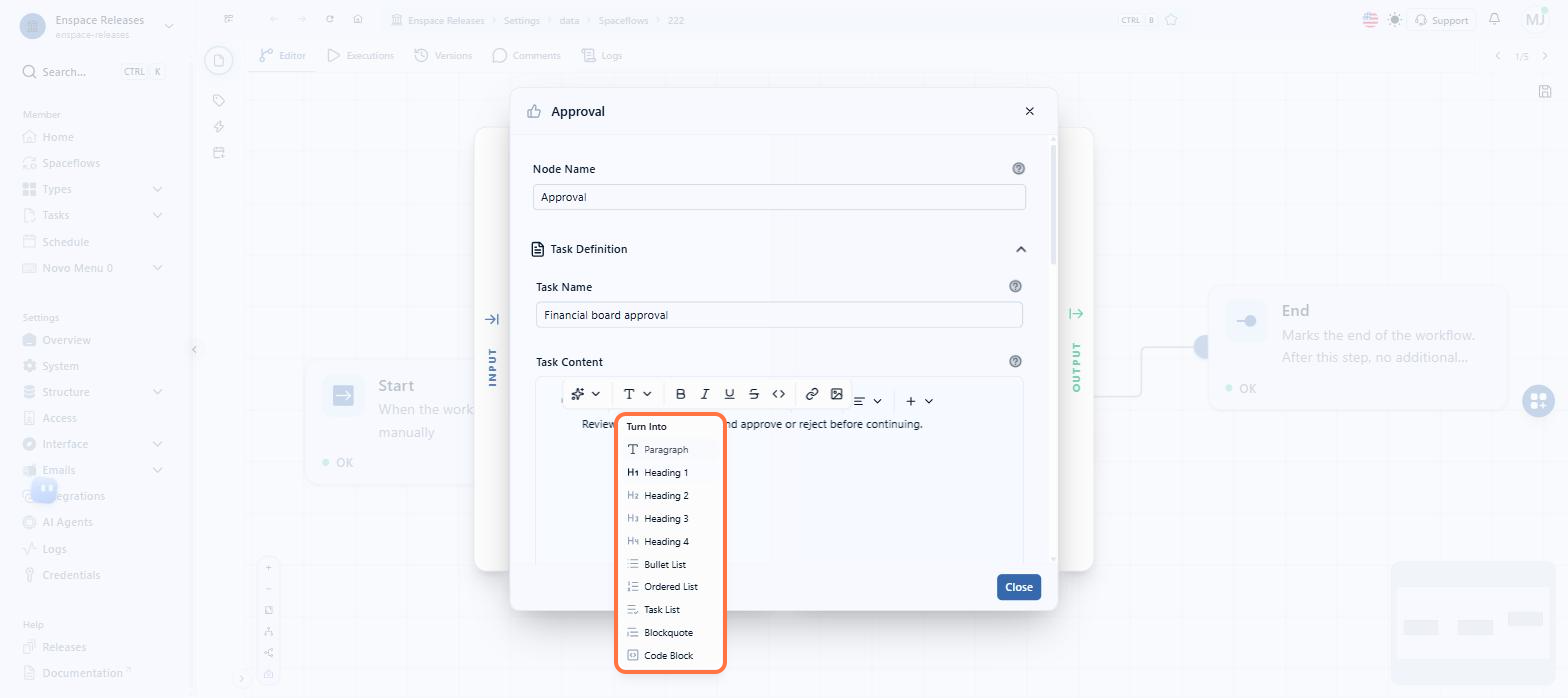Expand the Types sidebar item
Screen dimensions: 1568x698
(157, 189)
